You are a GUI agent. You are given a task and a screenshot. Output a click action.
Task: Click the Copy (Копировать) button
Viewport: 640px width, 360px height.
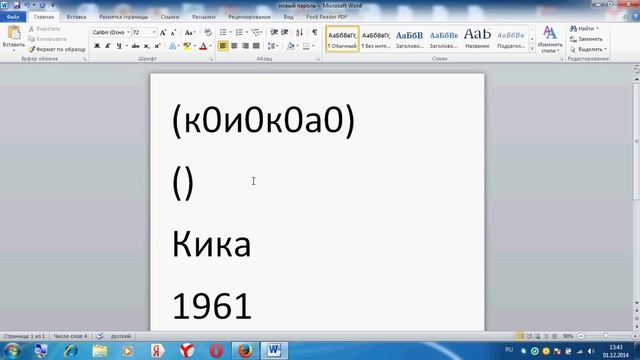(47, 39)
